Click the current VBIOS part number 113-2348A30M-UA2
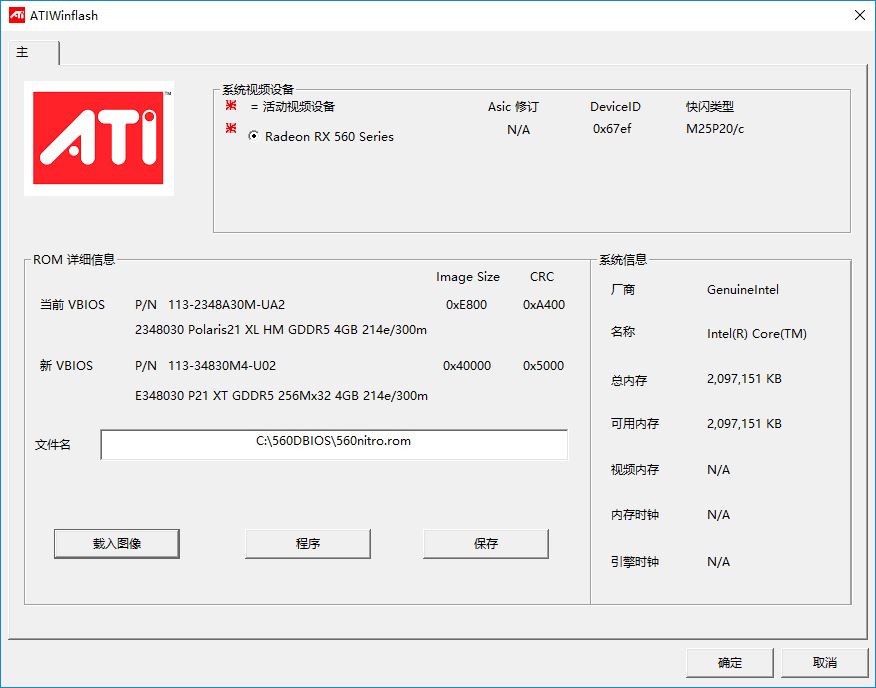The image size is (876, 688). (x=226, y=305)
